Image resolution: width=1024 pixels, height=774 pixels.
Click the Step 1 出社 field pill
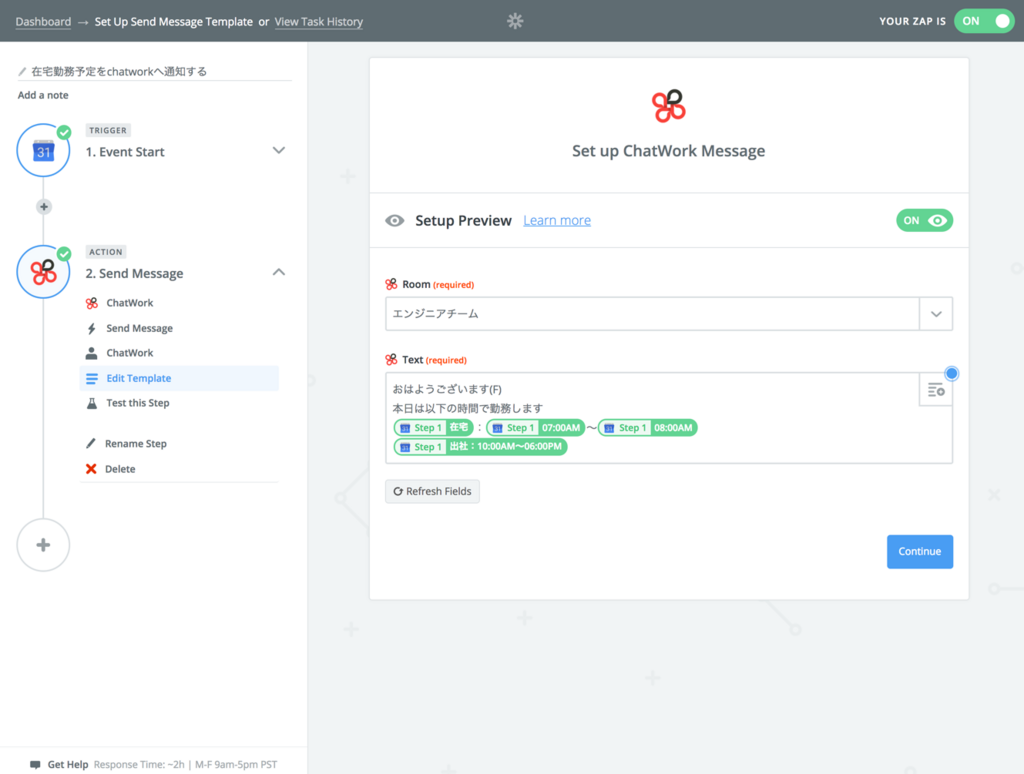point(480,447)
